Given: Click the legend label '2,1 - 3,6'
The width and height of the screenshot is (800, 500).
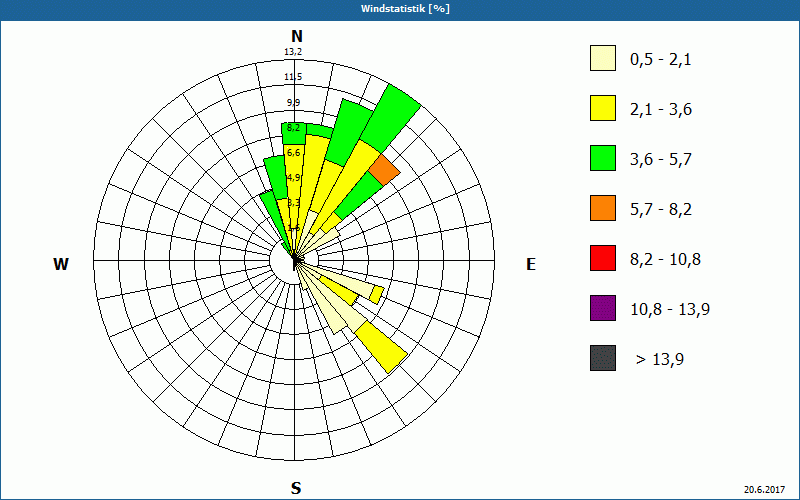Looking at the screenshot, I should click(x=661, y=110).
